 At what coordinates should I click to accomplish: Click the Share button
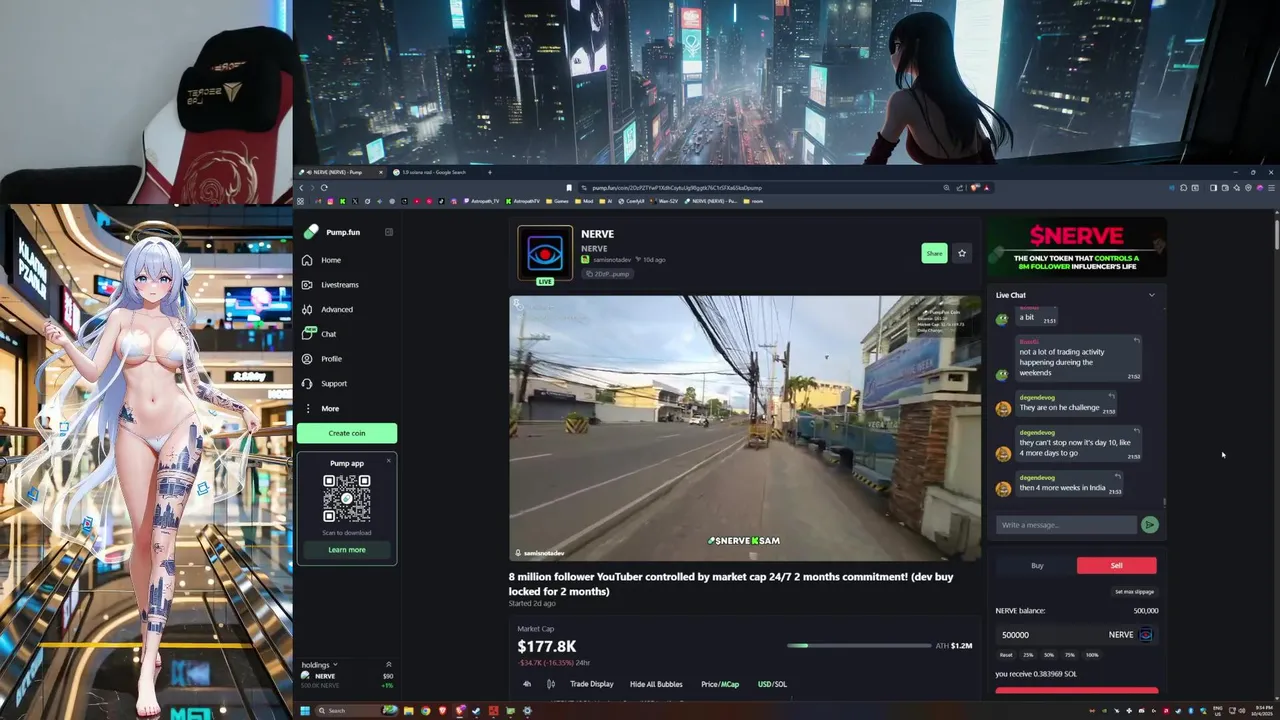(x=934, y=253)
